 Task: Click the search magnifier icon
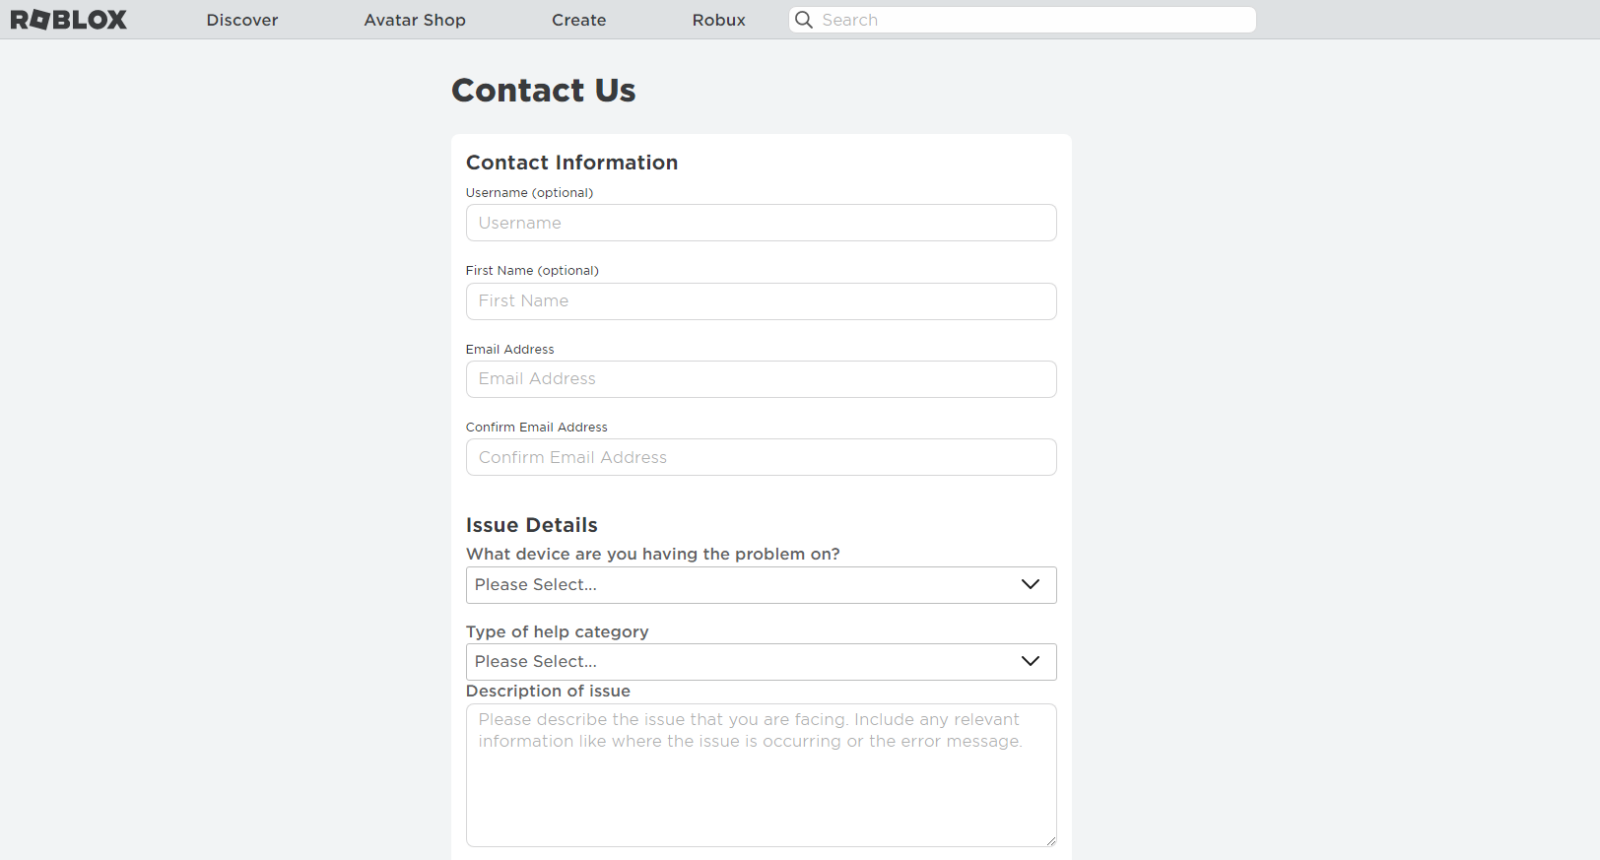click(803, 20)
